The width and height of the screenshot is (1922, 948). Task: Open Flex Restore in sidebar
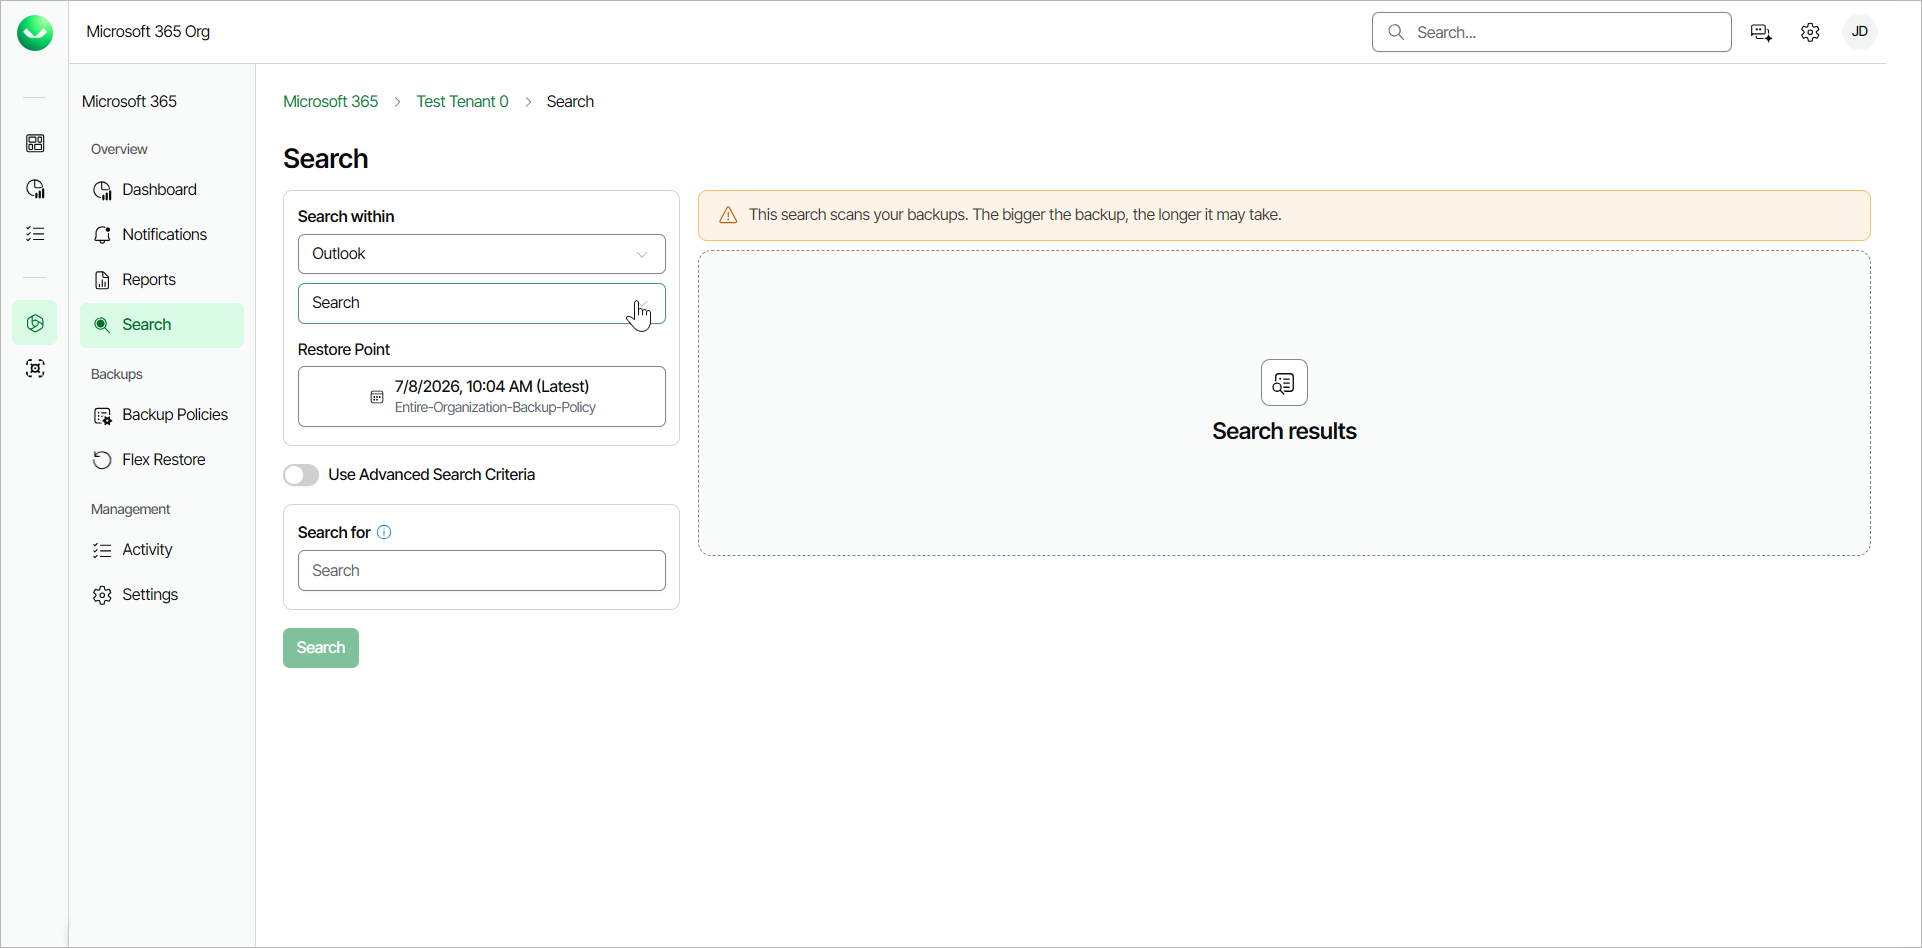pyautogui.click(x=162, y=460)
